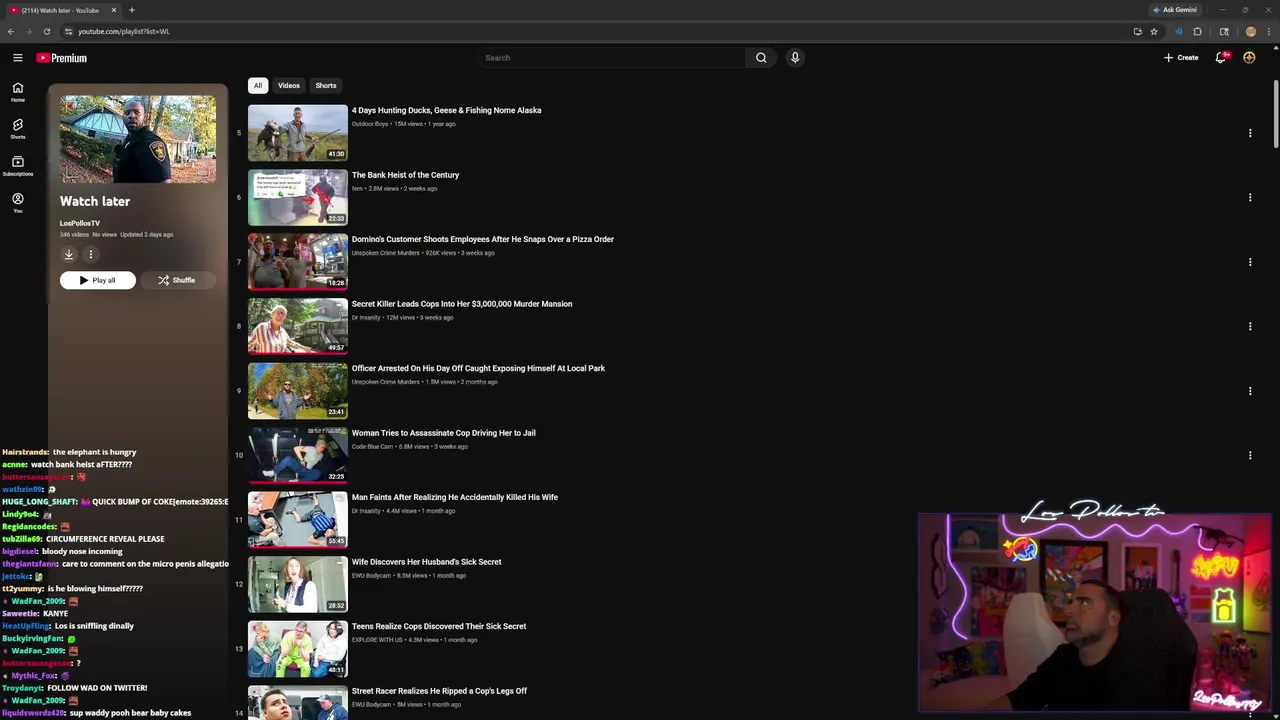The image size is (1280, 720).
Task: Click the Shuffle button
Action: click(177, 280)
